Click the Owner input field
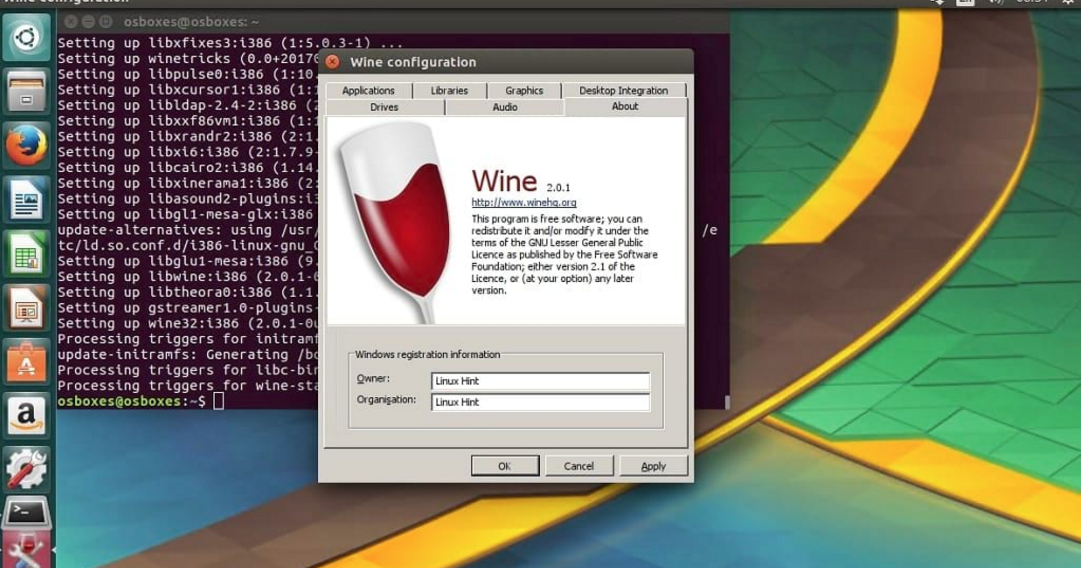The height and width of the screenshot is (568, 1081). coord(540,381)
